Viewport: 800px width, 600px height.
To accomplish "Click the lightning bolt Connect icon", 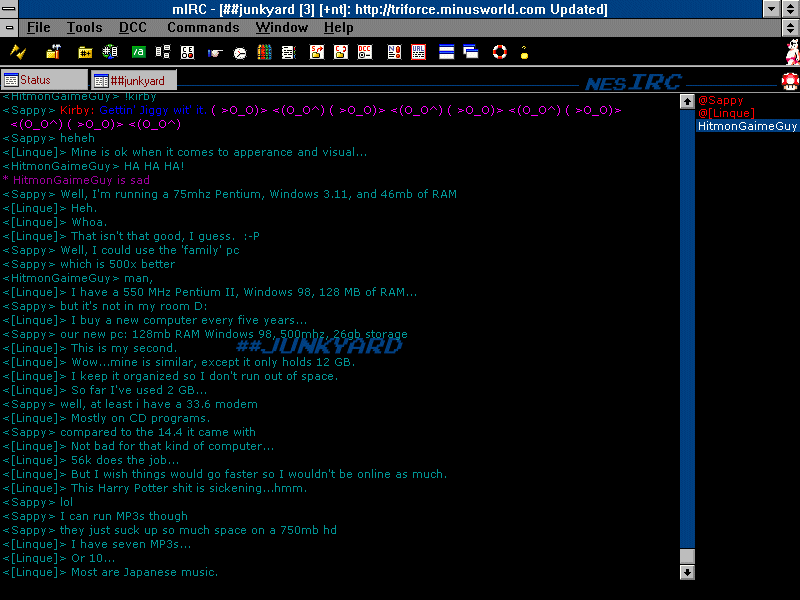I will (x=18, y=52).
